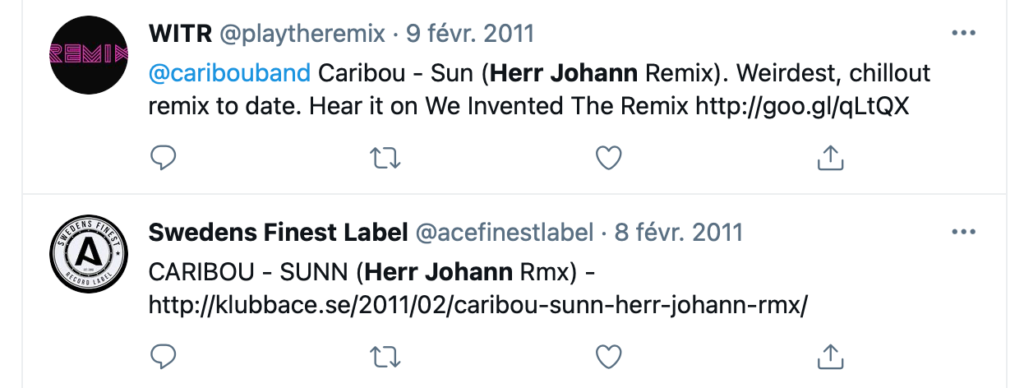Reply to the Swedens Finest Label tweet
The image size is (1024, 388).
(163, 357)
